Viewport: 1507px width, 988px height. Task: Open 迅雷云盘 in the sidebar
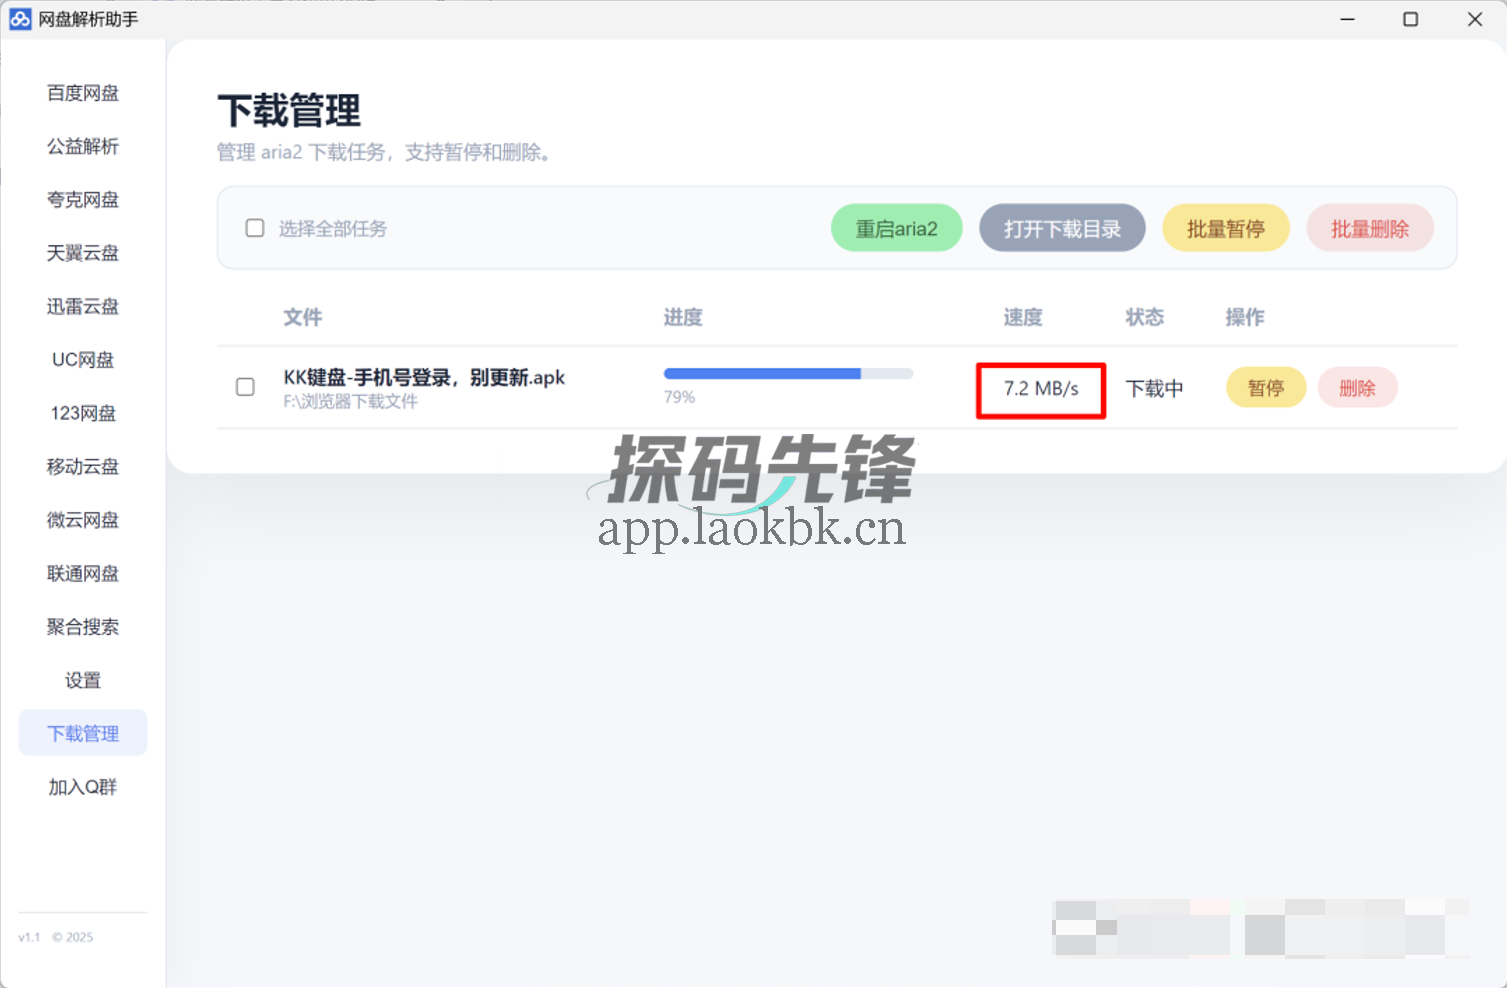82,306
